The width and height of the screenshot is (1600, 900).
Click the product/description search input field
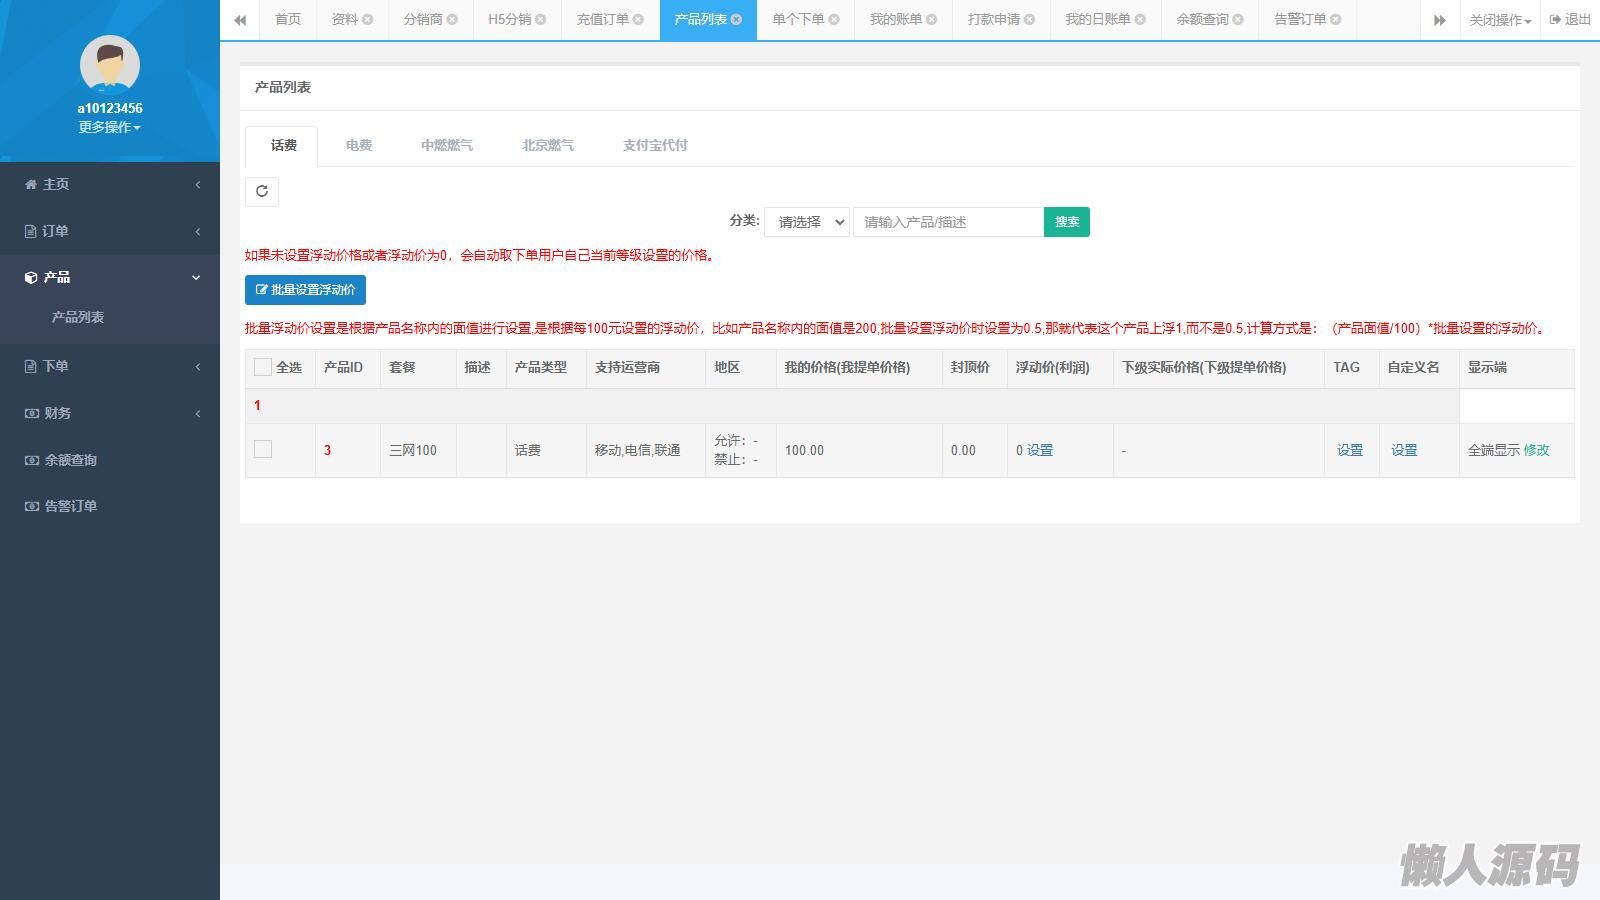coord(948,222)
